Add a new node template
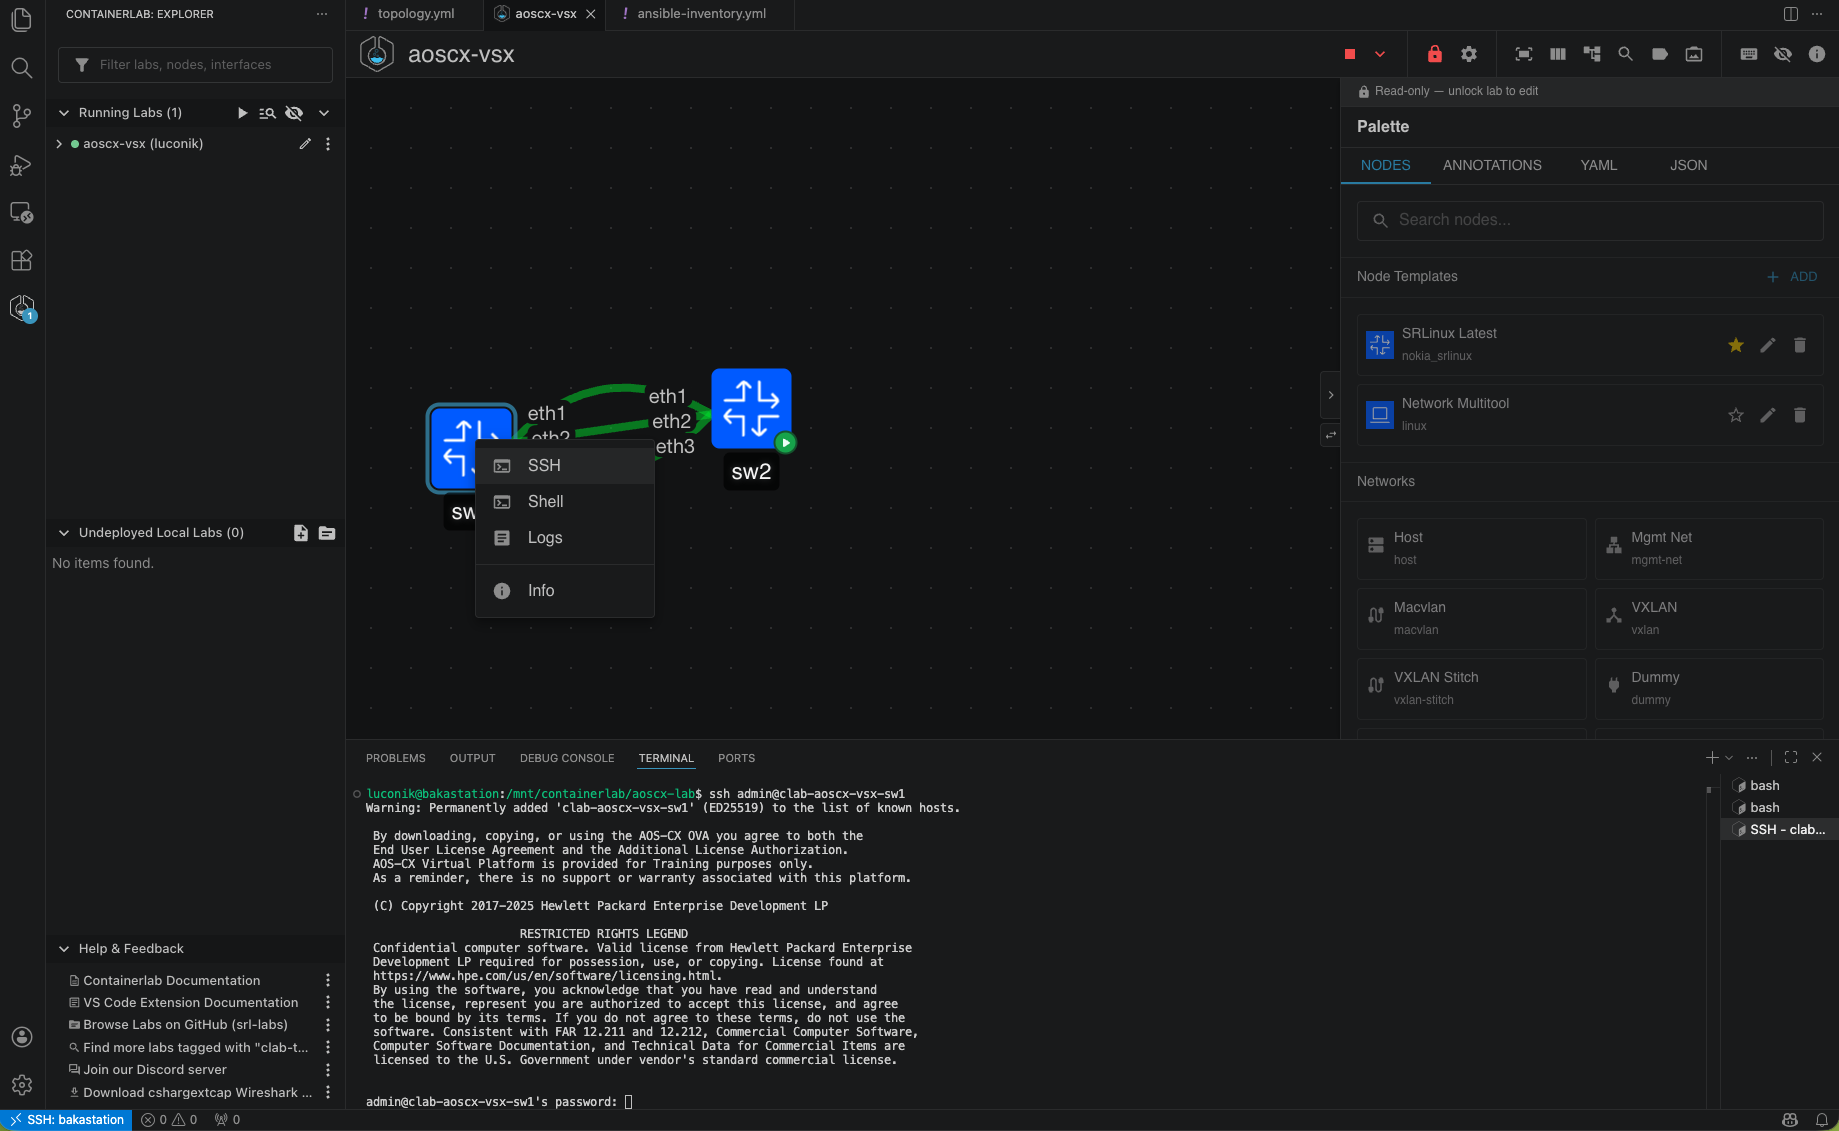Viewport: 1839px width, 1131px height. [1792, 277]
